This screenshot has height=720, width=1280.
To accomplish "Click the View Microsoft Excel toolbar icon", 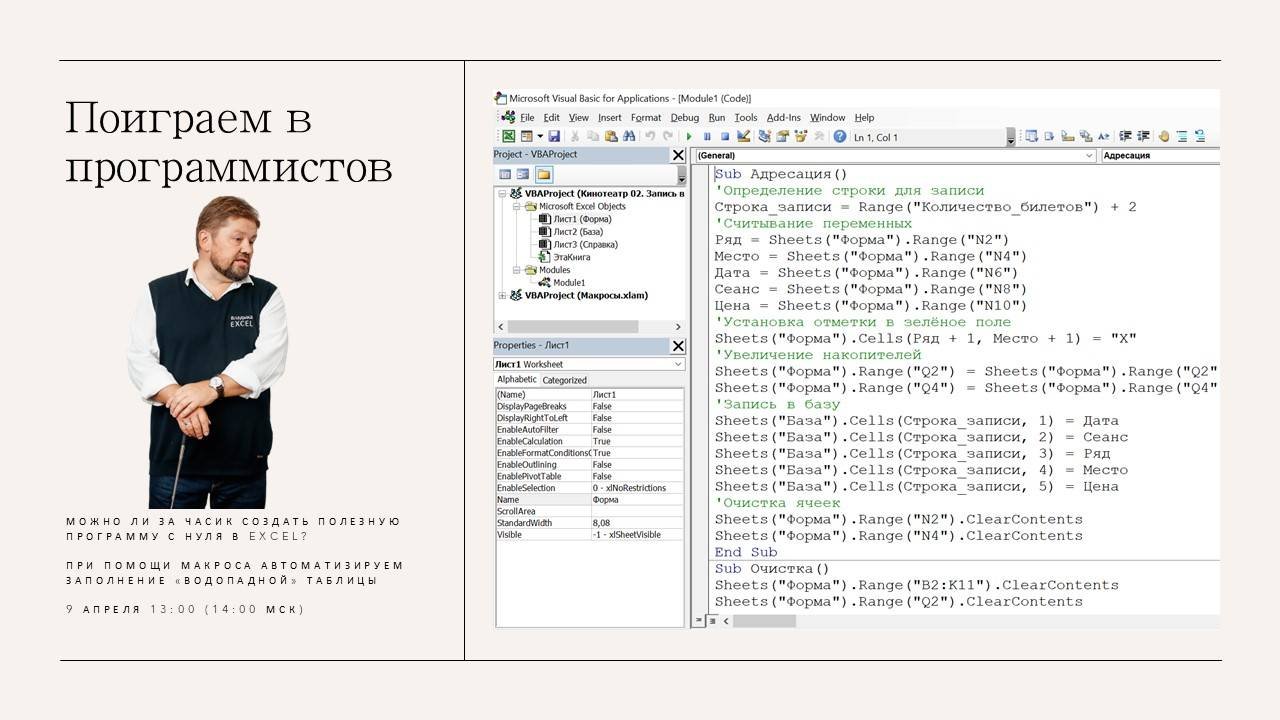I will click(508, 137).
